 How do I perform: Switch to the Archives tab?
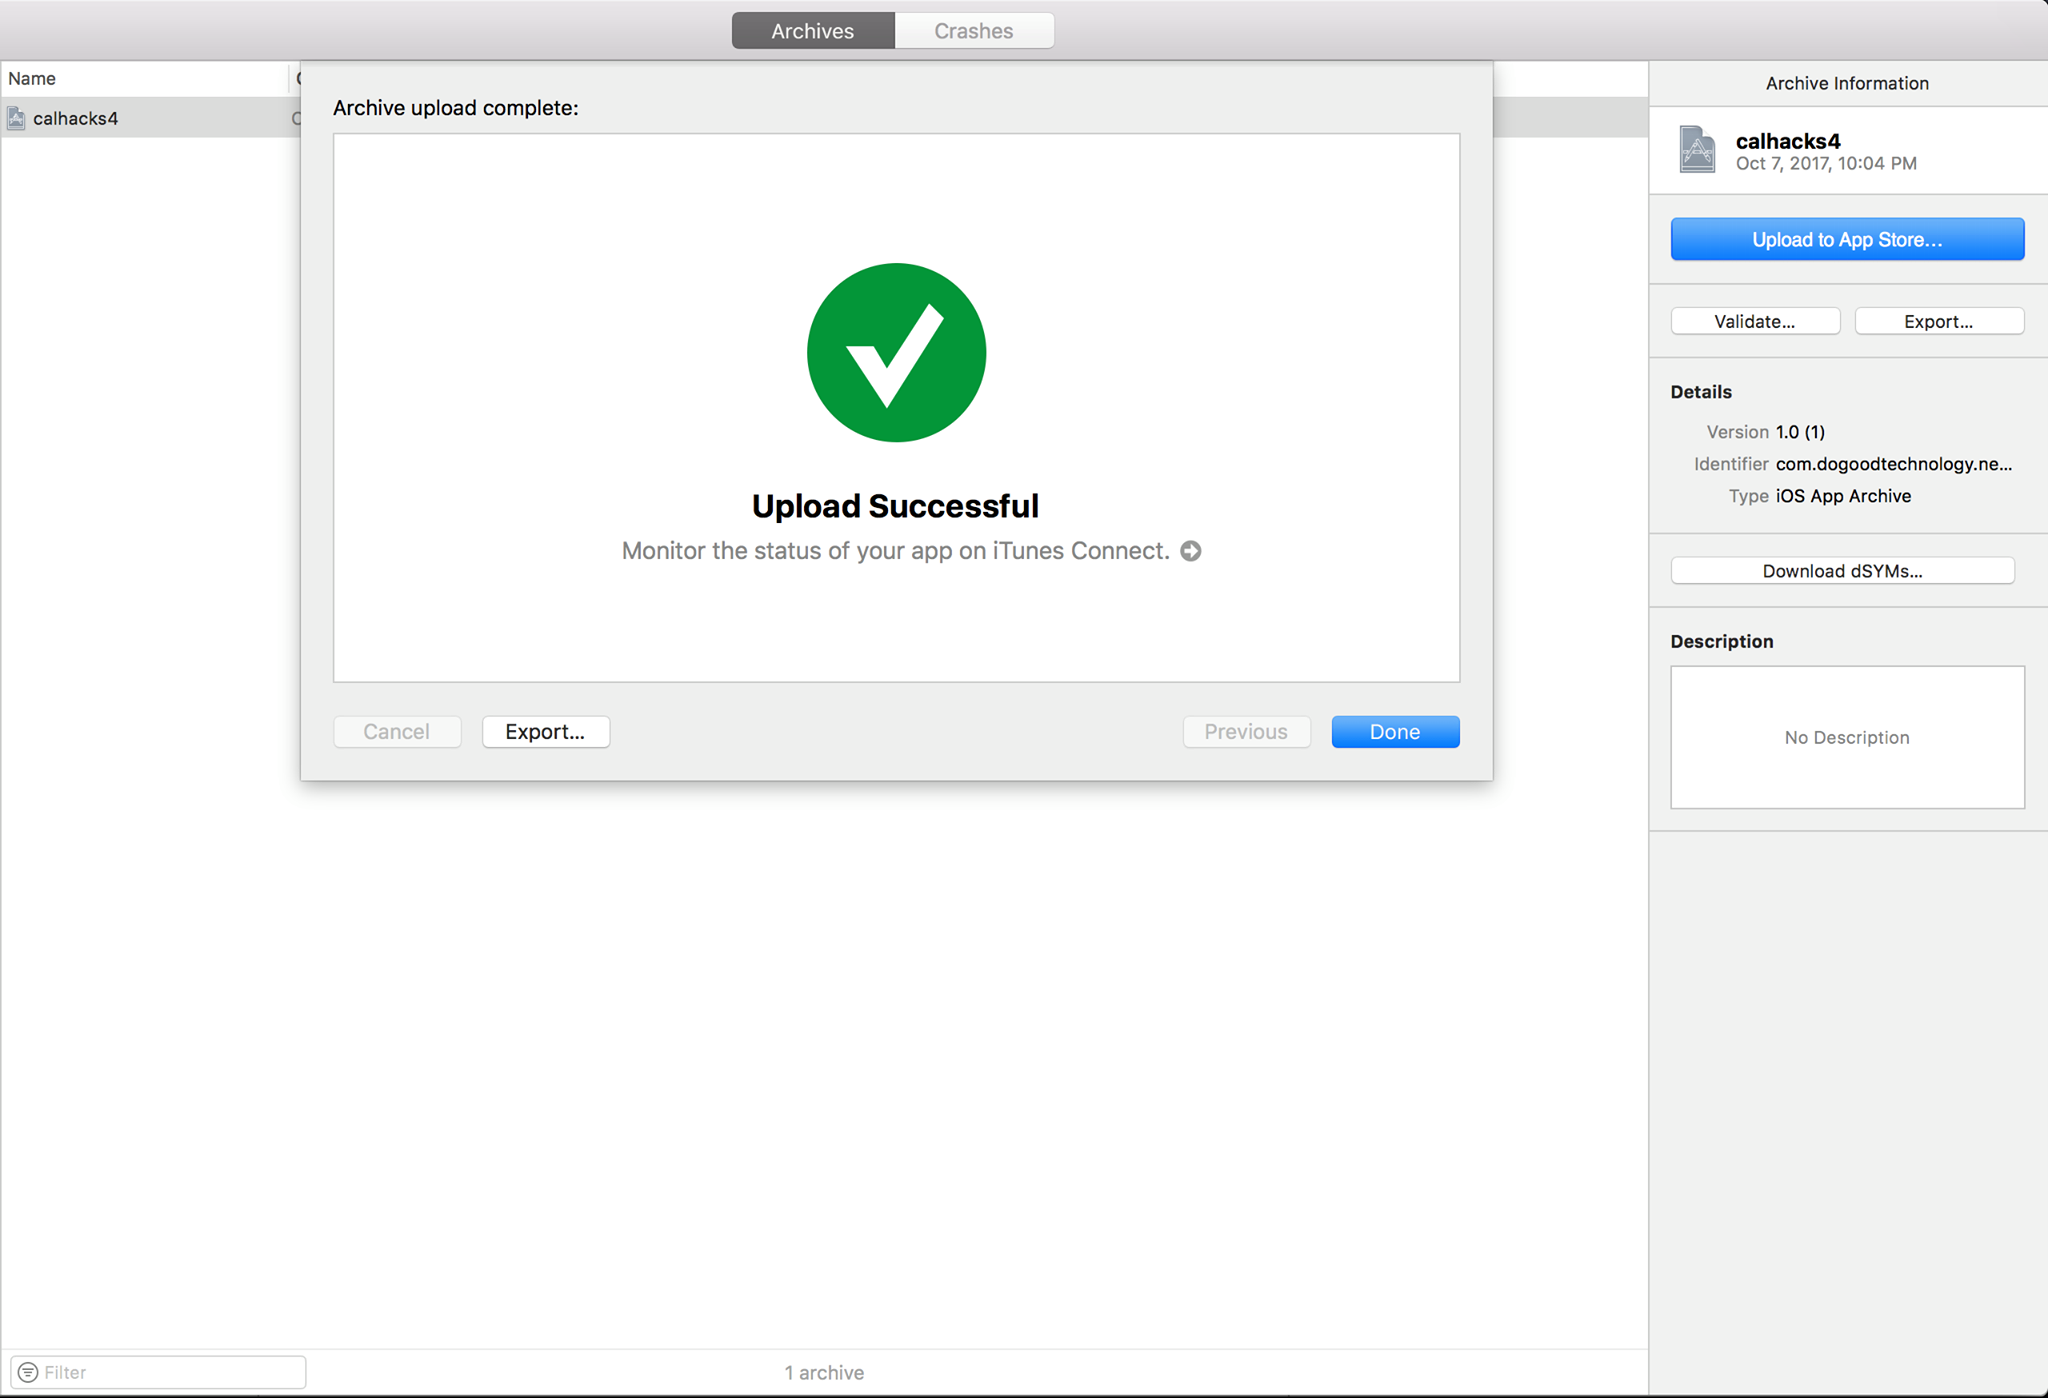click(x=812, y=31)
